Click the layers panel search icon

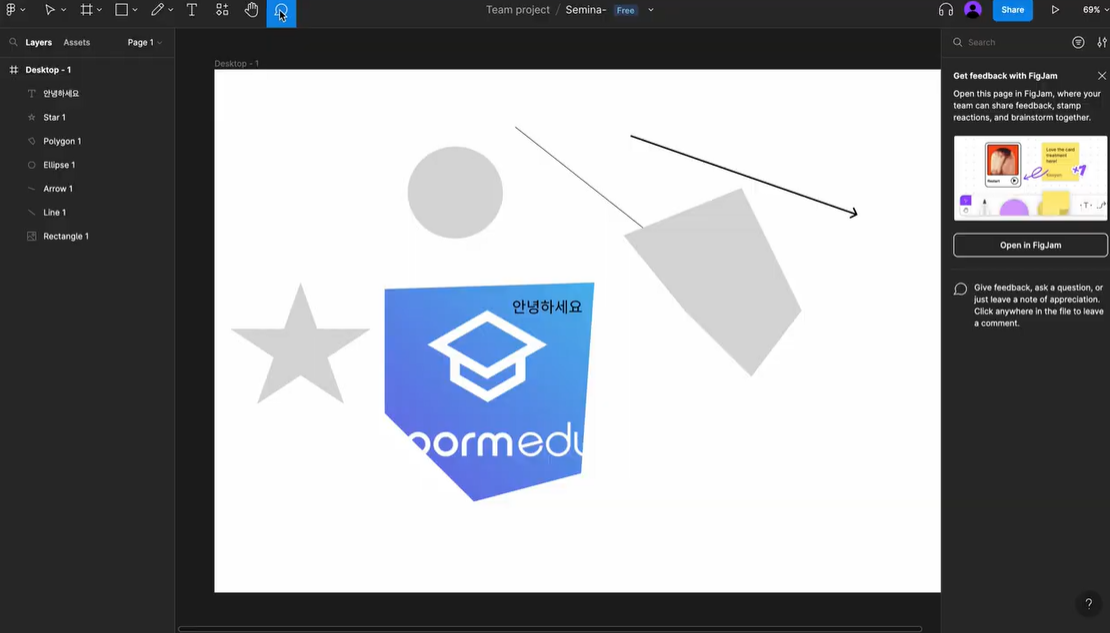(x=13, y=42)
